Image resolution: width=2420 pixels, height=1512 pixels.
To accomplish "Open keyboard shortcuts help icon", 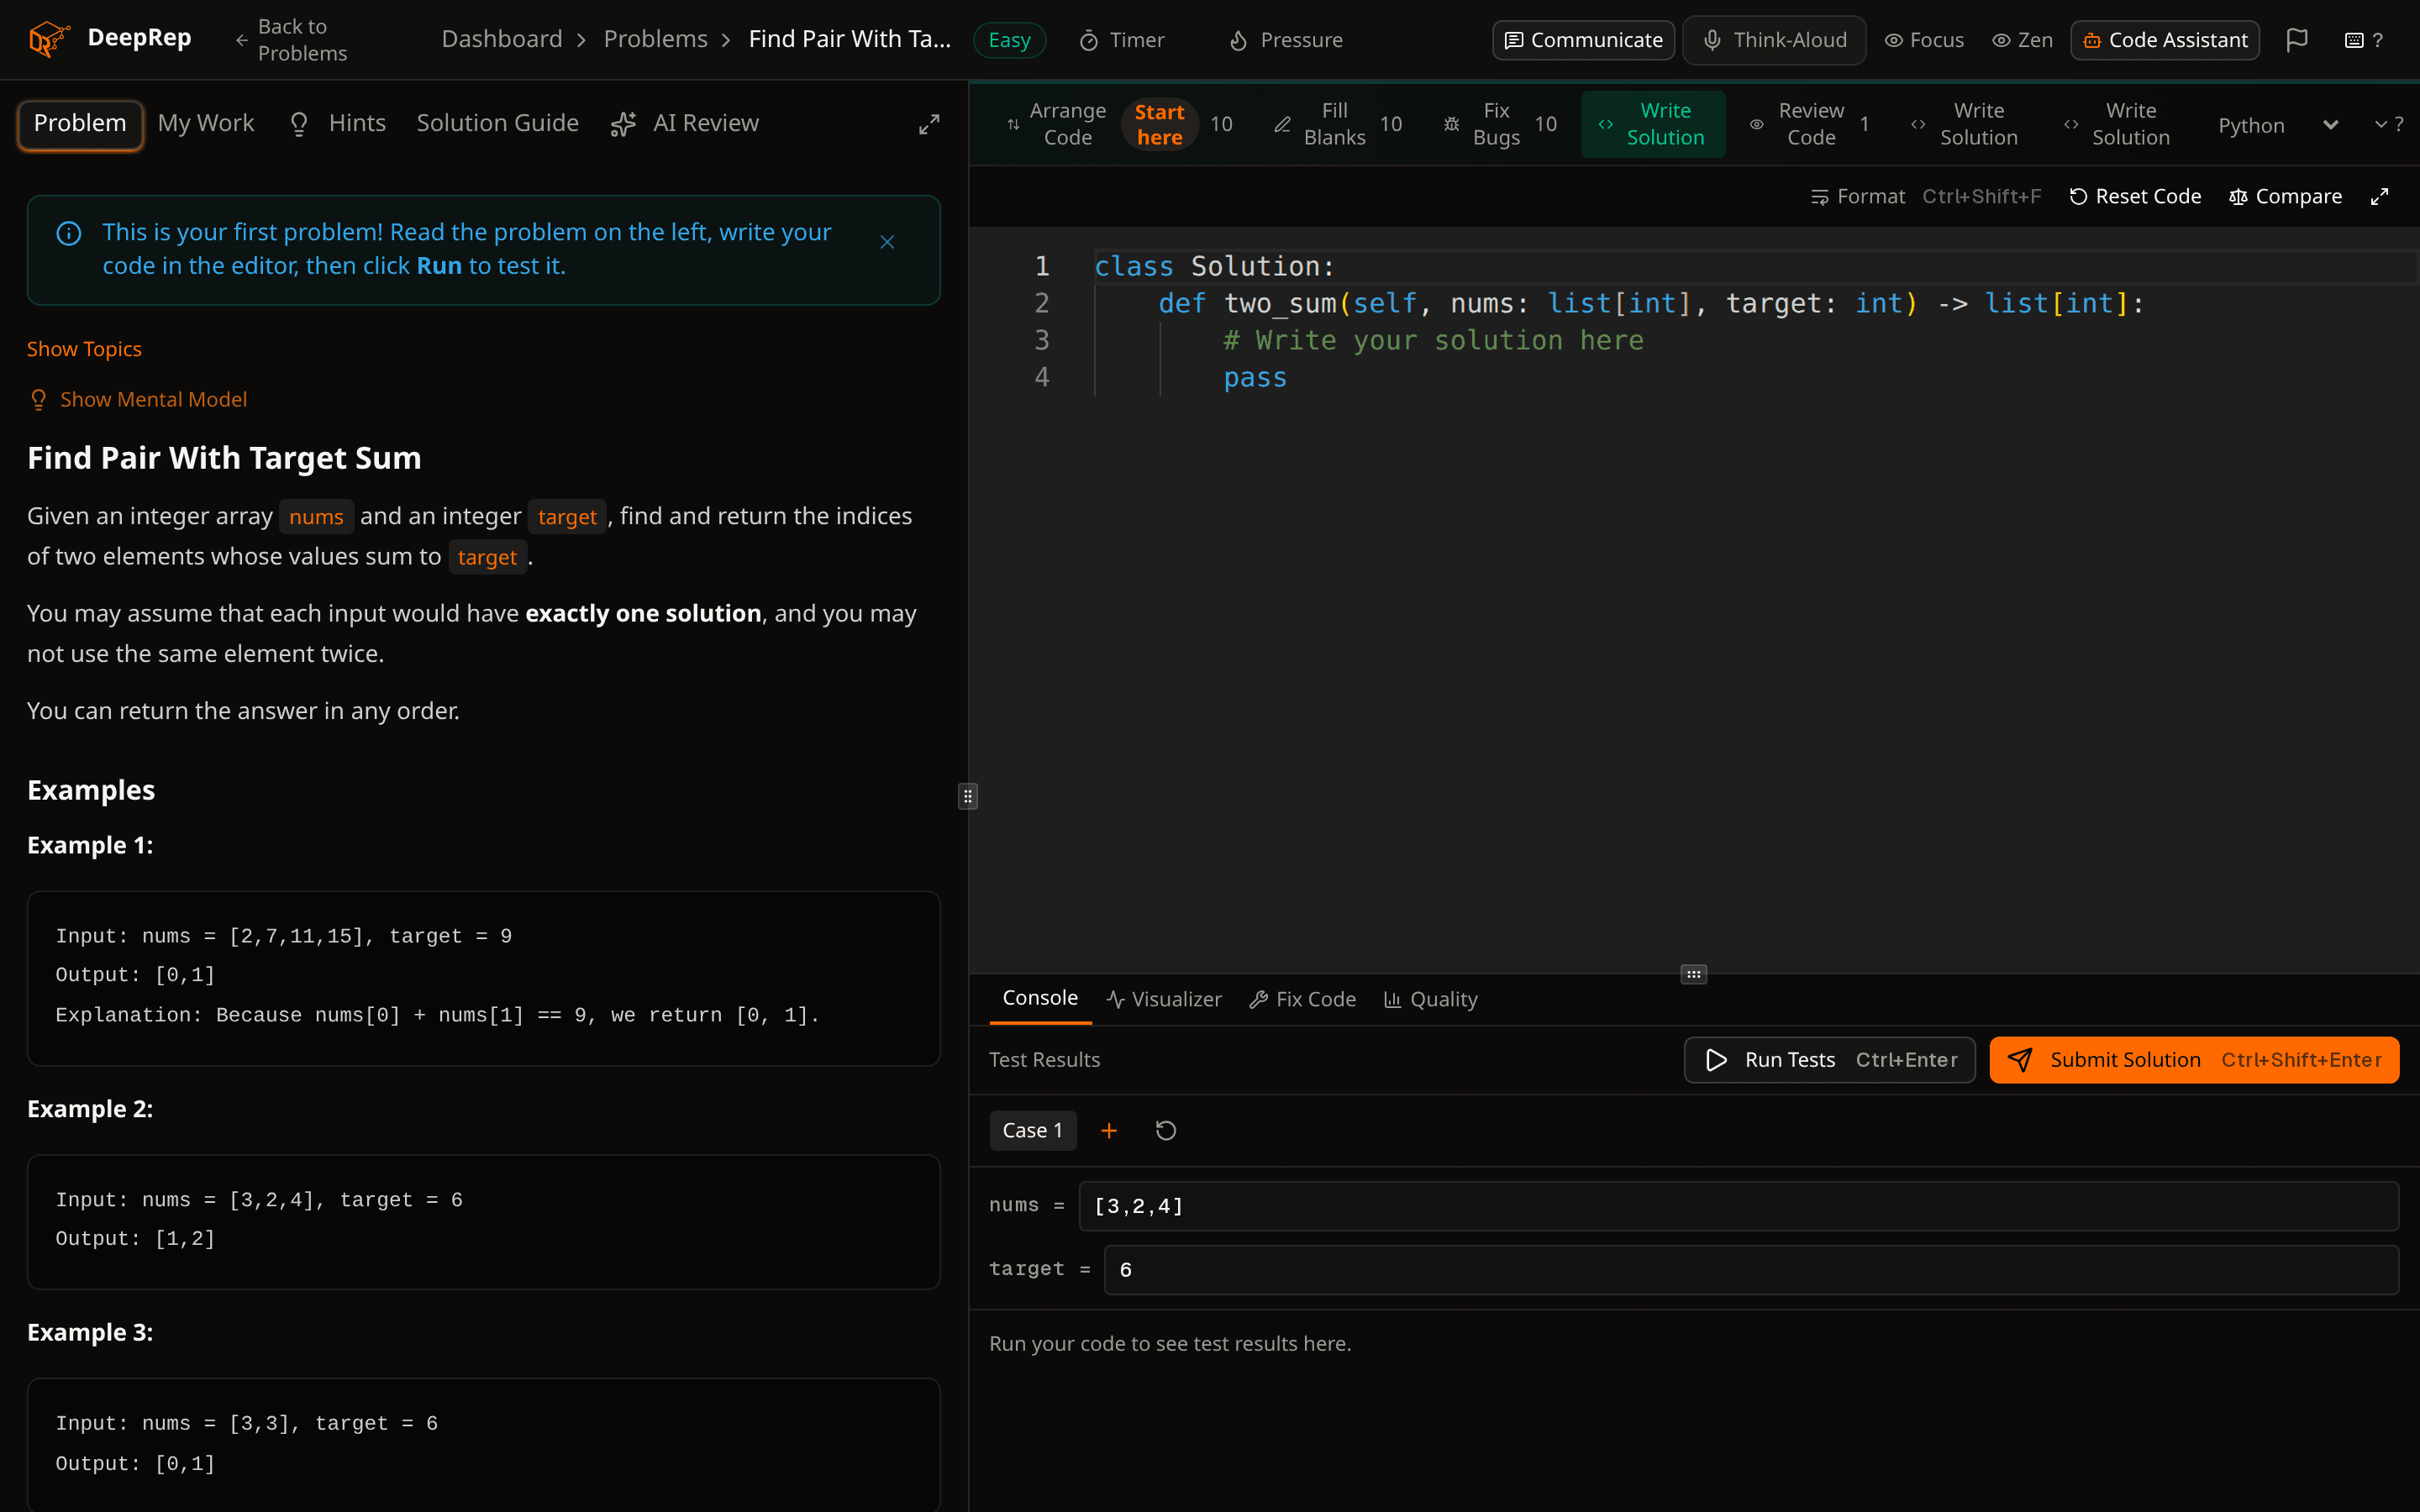I will coord(2363,40).
